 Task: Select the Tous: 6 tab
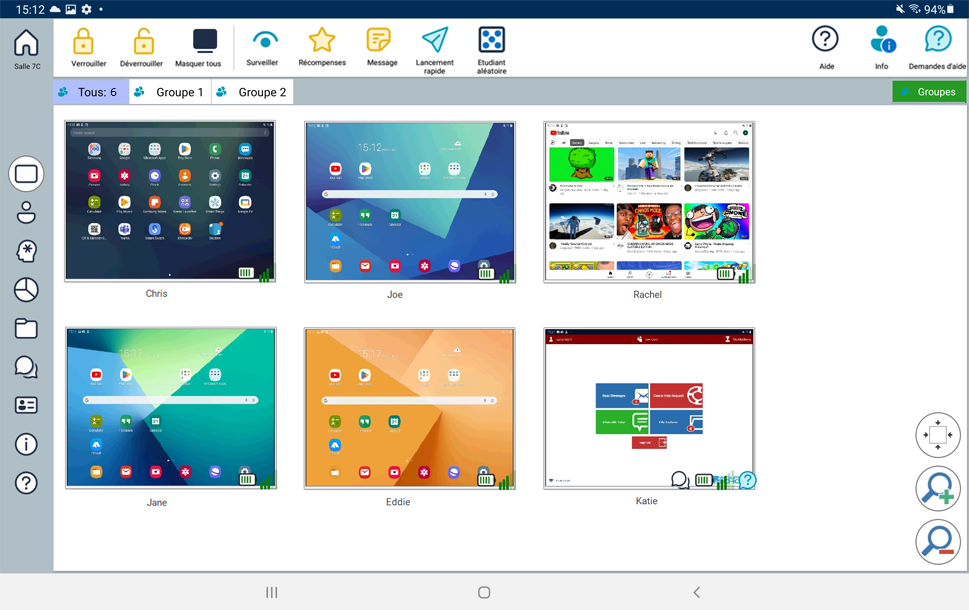coord(91,92)
